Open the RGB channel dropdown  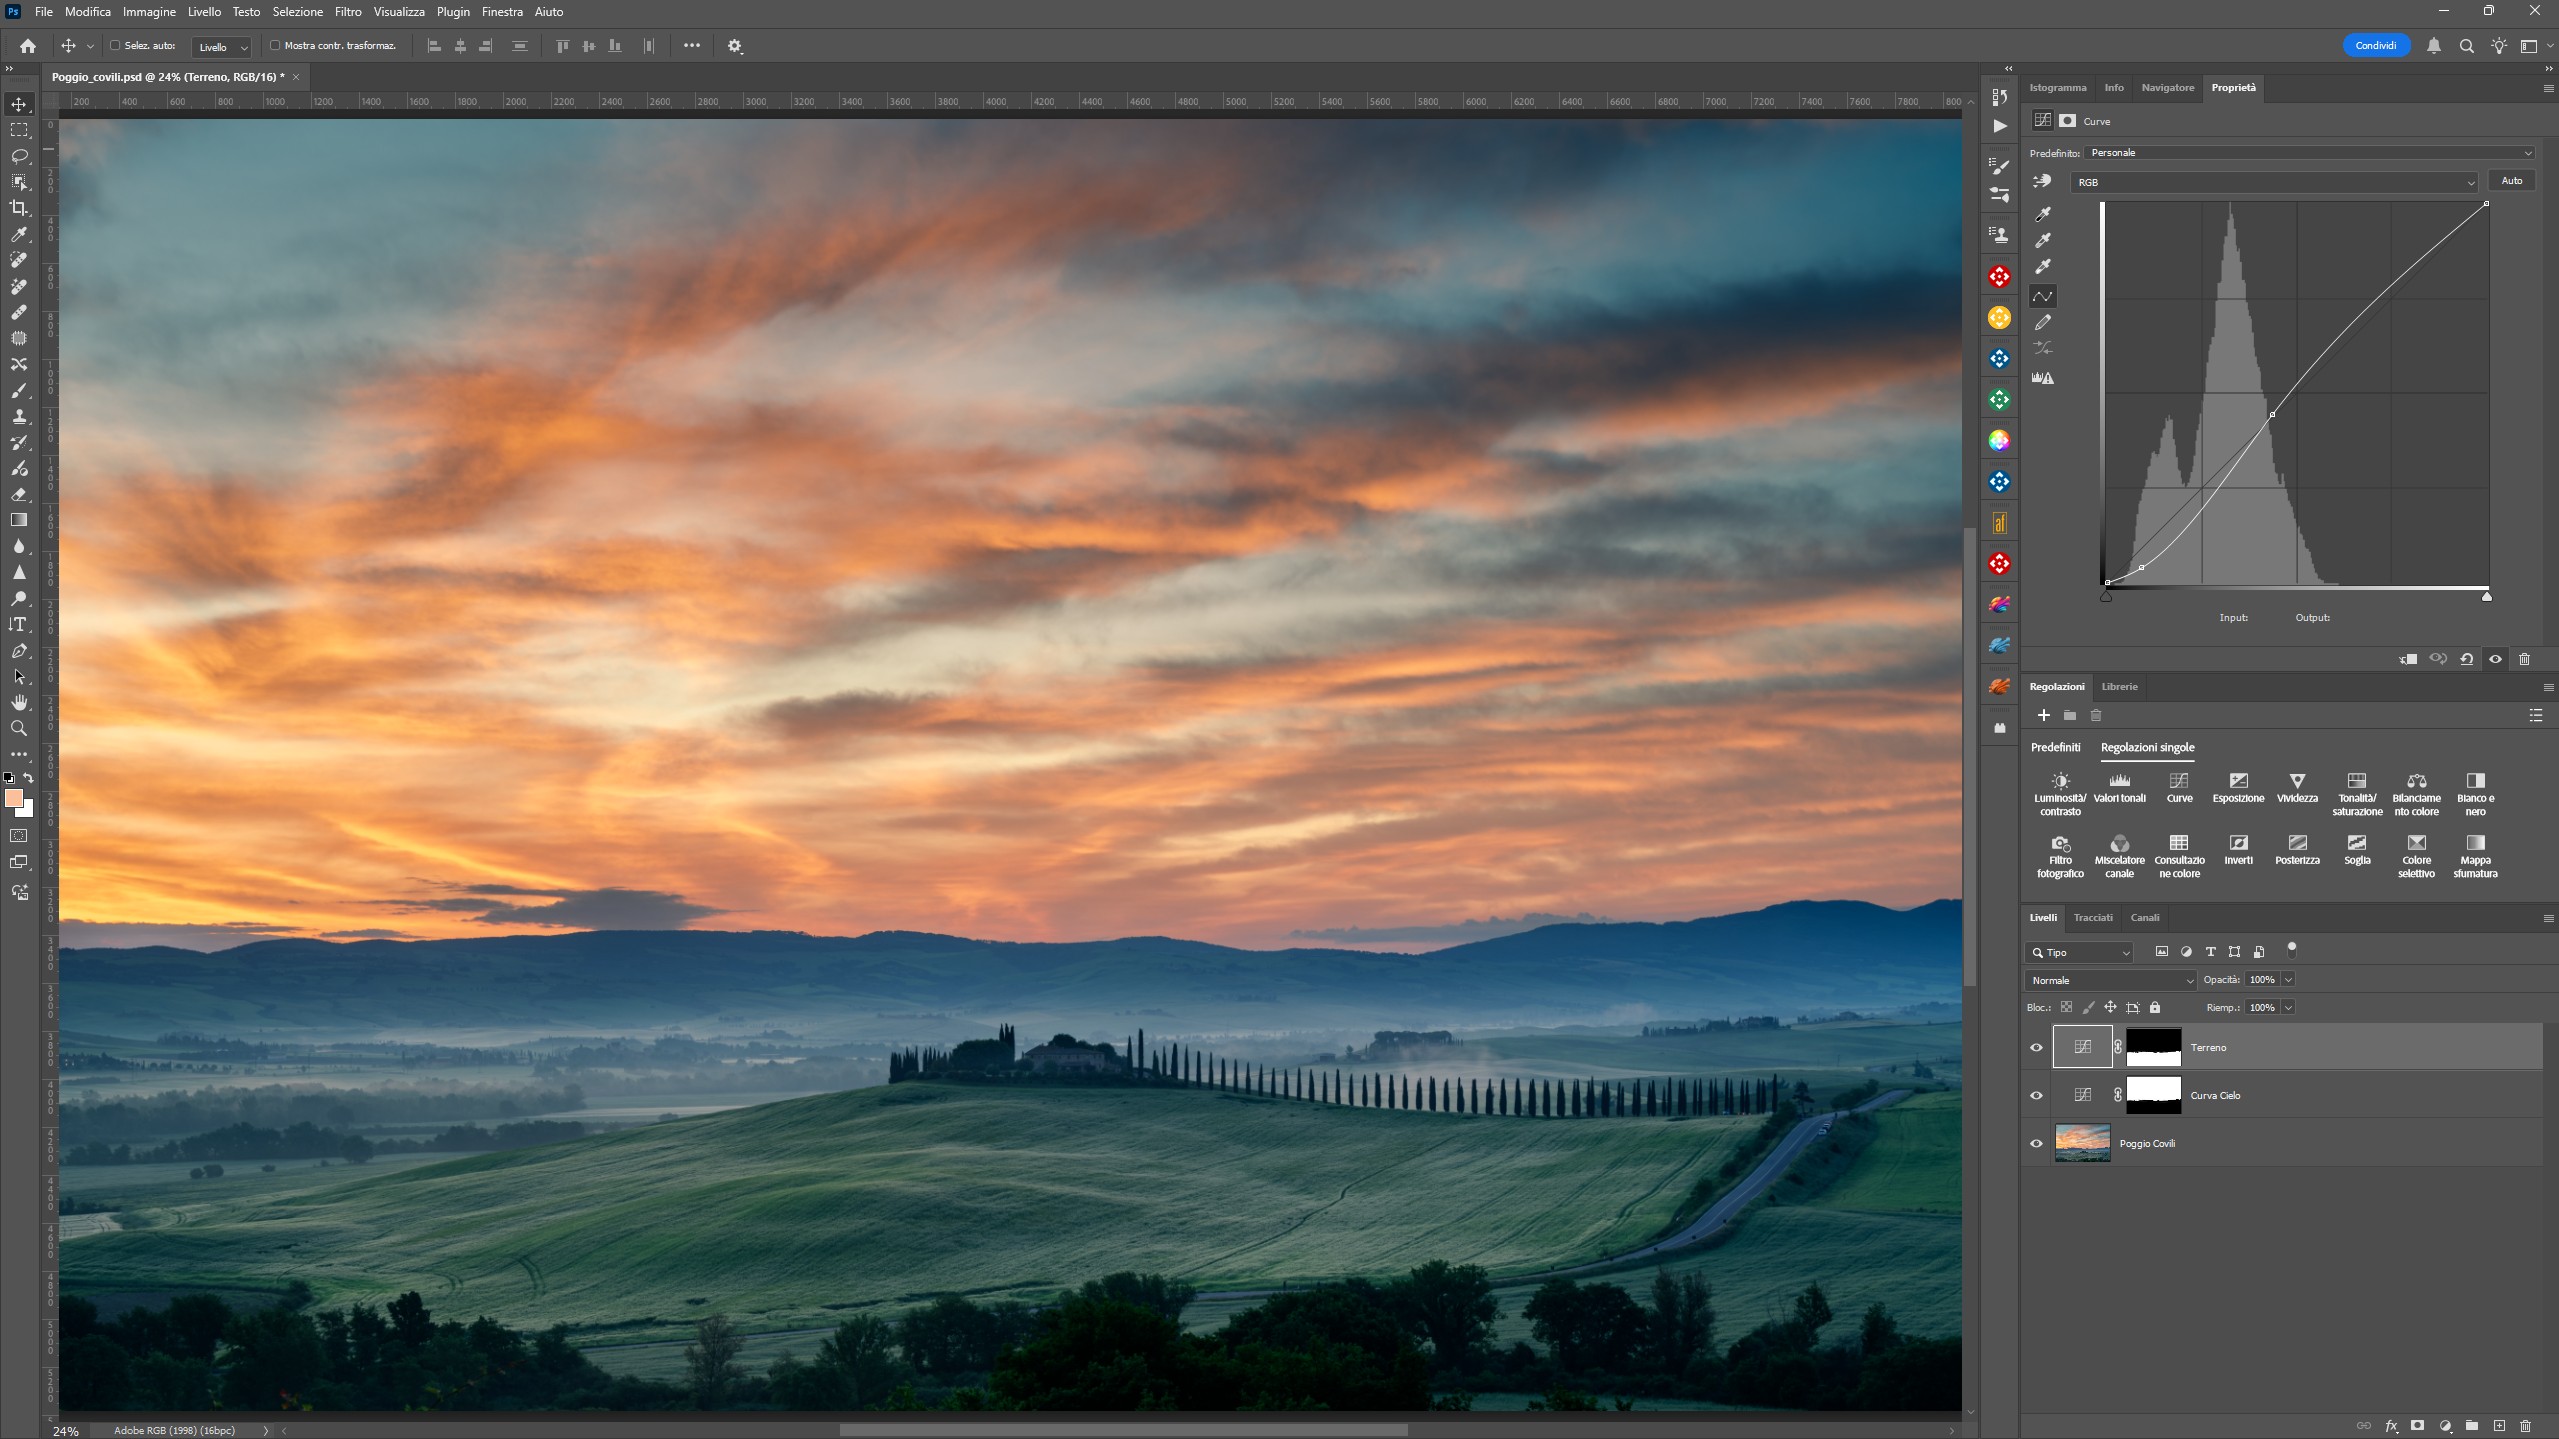(2274, 182)
